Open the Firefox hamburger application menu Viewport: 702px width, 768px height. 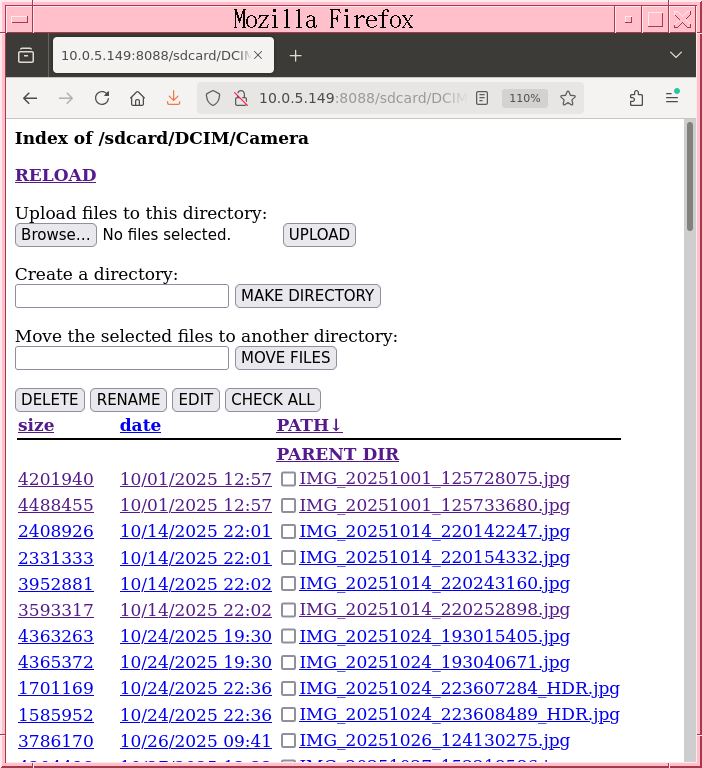click(672, 98)
